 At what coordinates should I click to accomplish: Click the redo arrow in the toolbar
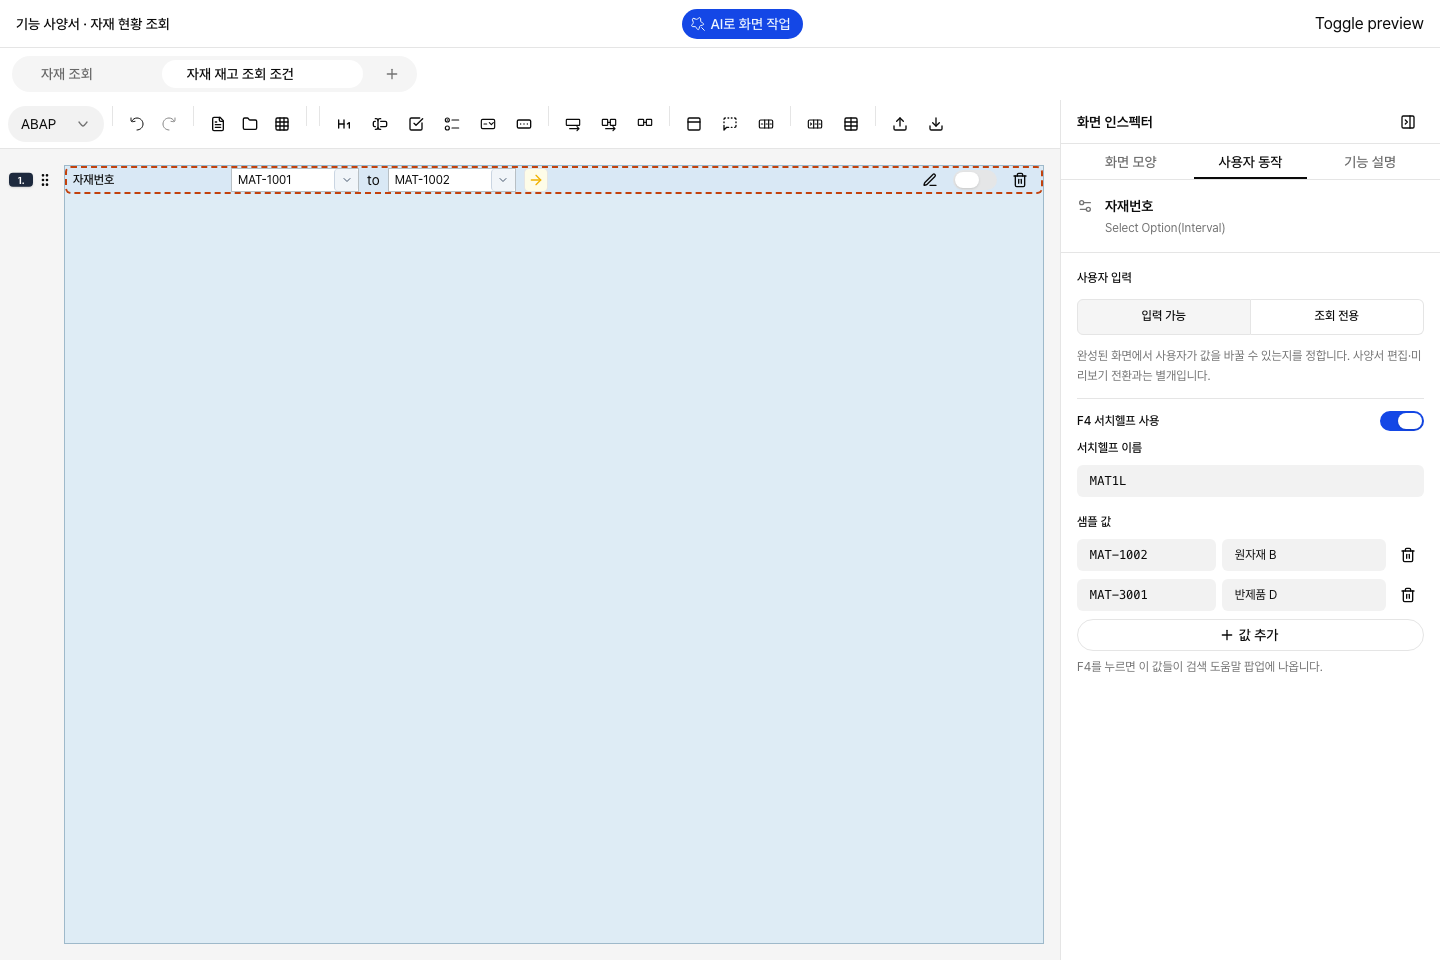tap(169, 124)
